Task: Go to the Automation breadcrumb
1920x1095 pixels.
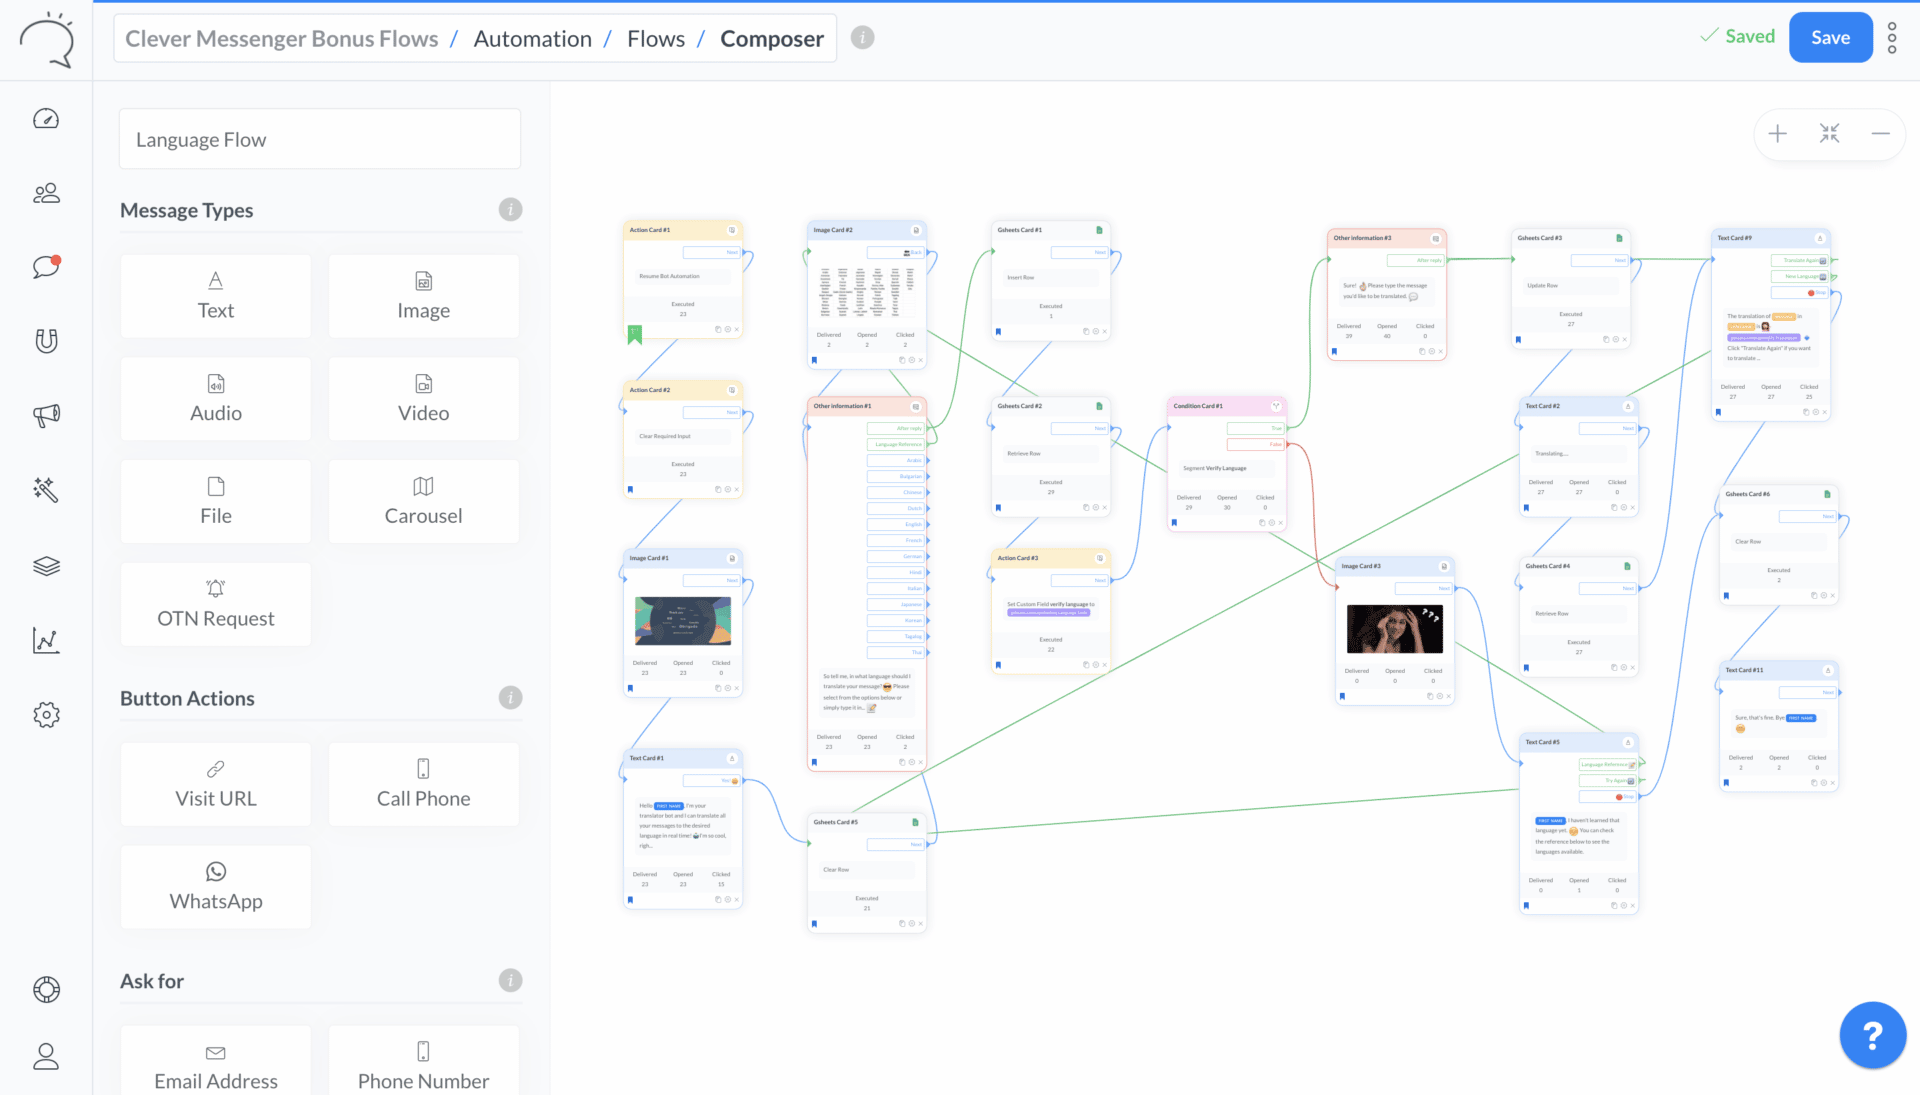Action: point(532,39)
